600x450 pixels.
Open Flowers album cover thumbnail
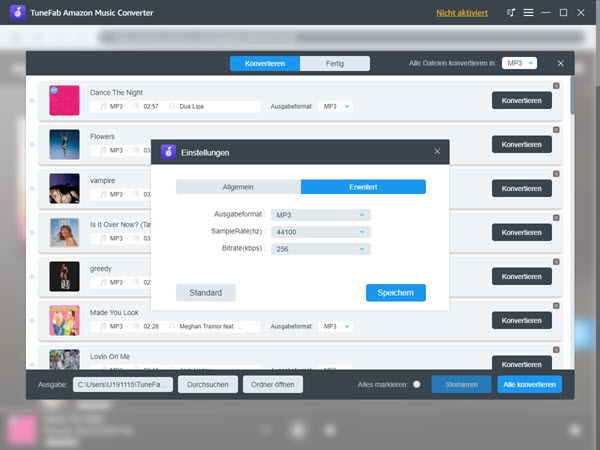click(64, 144)
